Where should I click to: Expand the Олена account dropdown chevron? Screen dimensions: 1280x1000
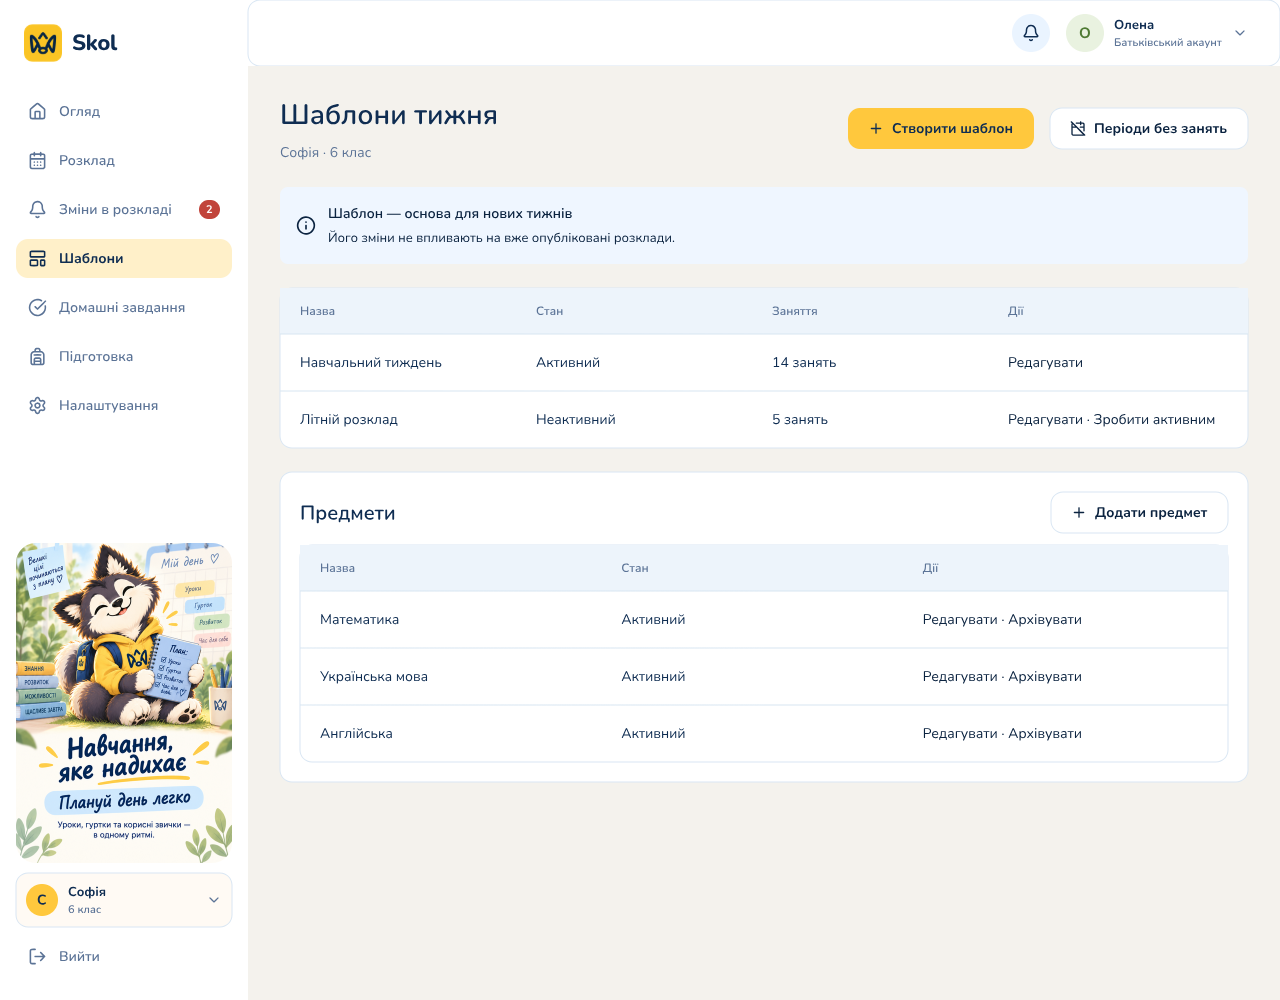1240,33
